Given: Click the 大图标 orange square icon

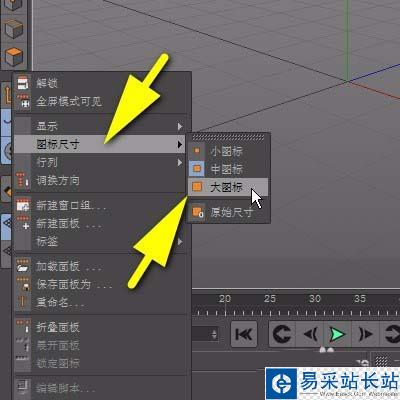Looking at the screenshot, I should click(197, 187).
